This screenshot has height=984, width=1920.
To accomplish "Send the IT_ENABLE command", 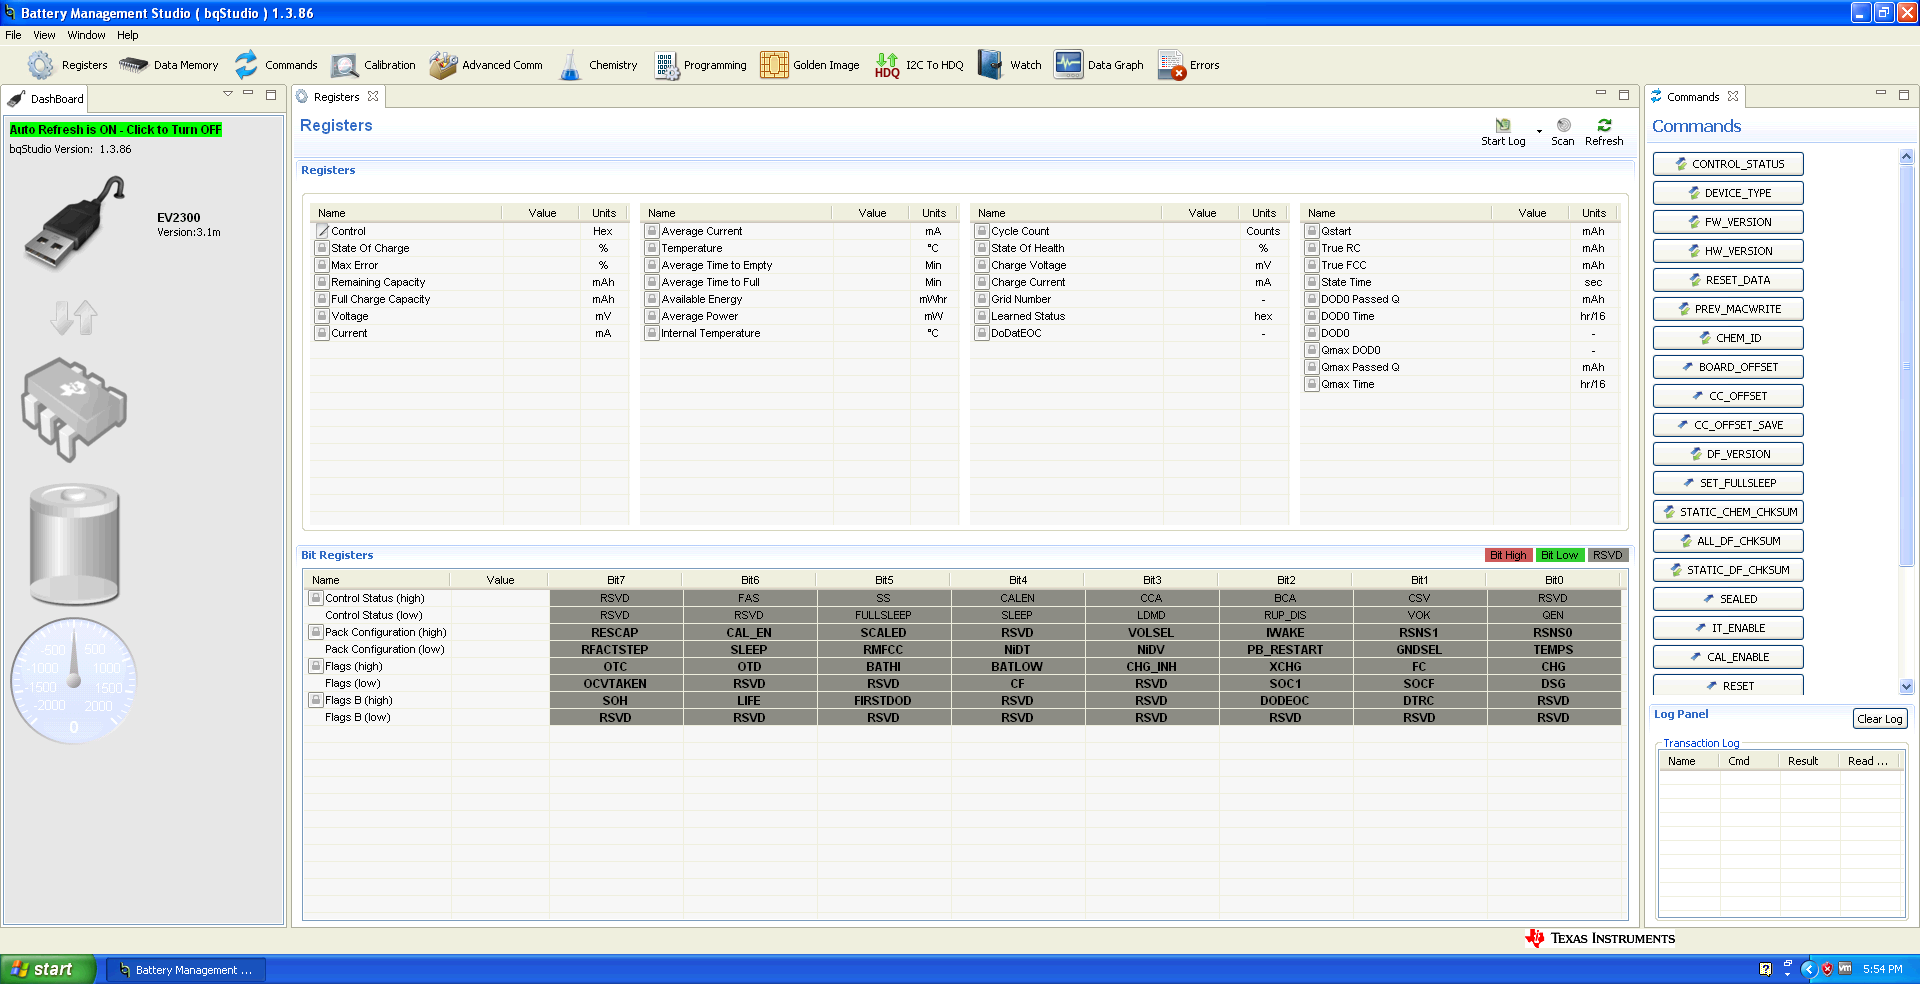I will 1728,628.
